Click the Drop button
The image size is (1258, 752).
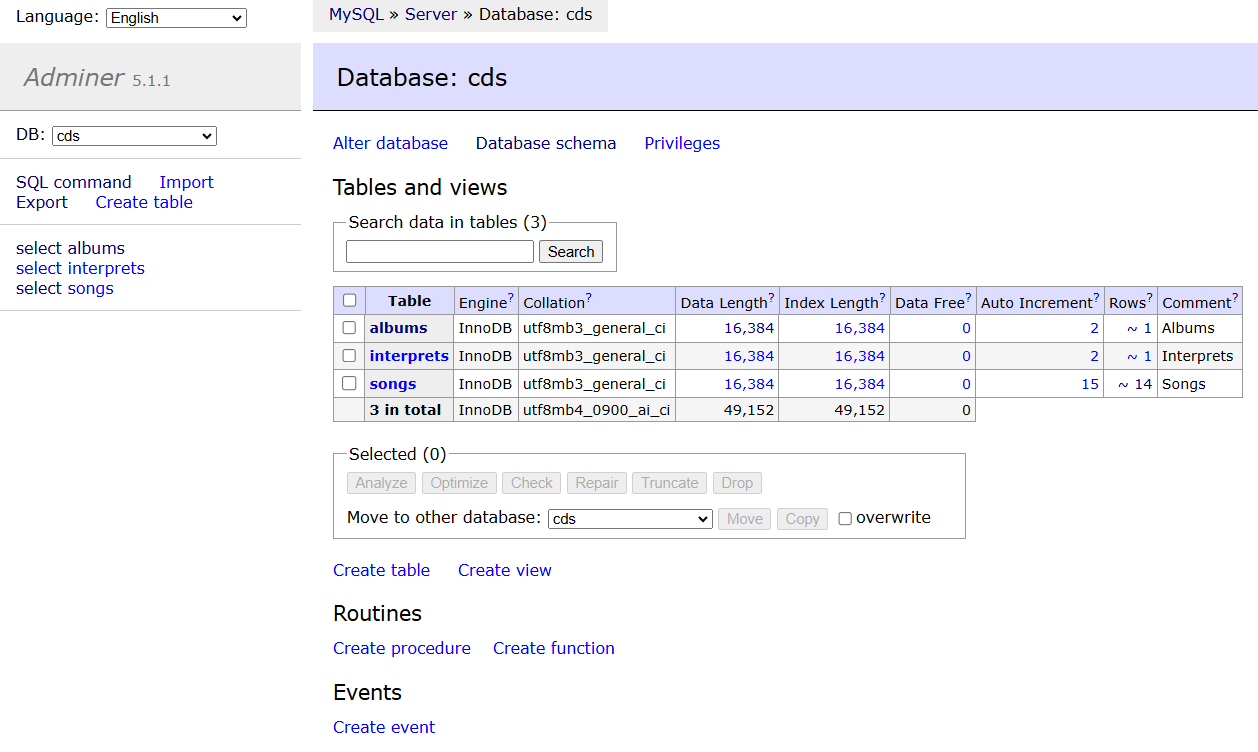pos(737,483)
